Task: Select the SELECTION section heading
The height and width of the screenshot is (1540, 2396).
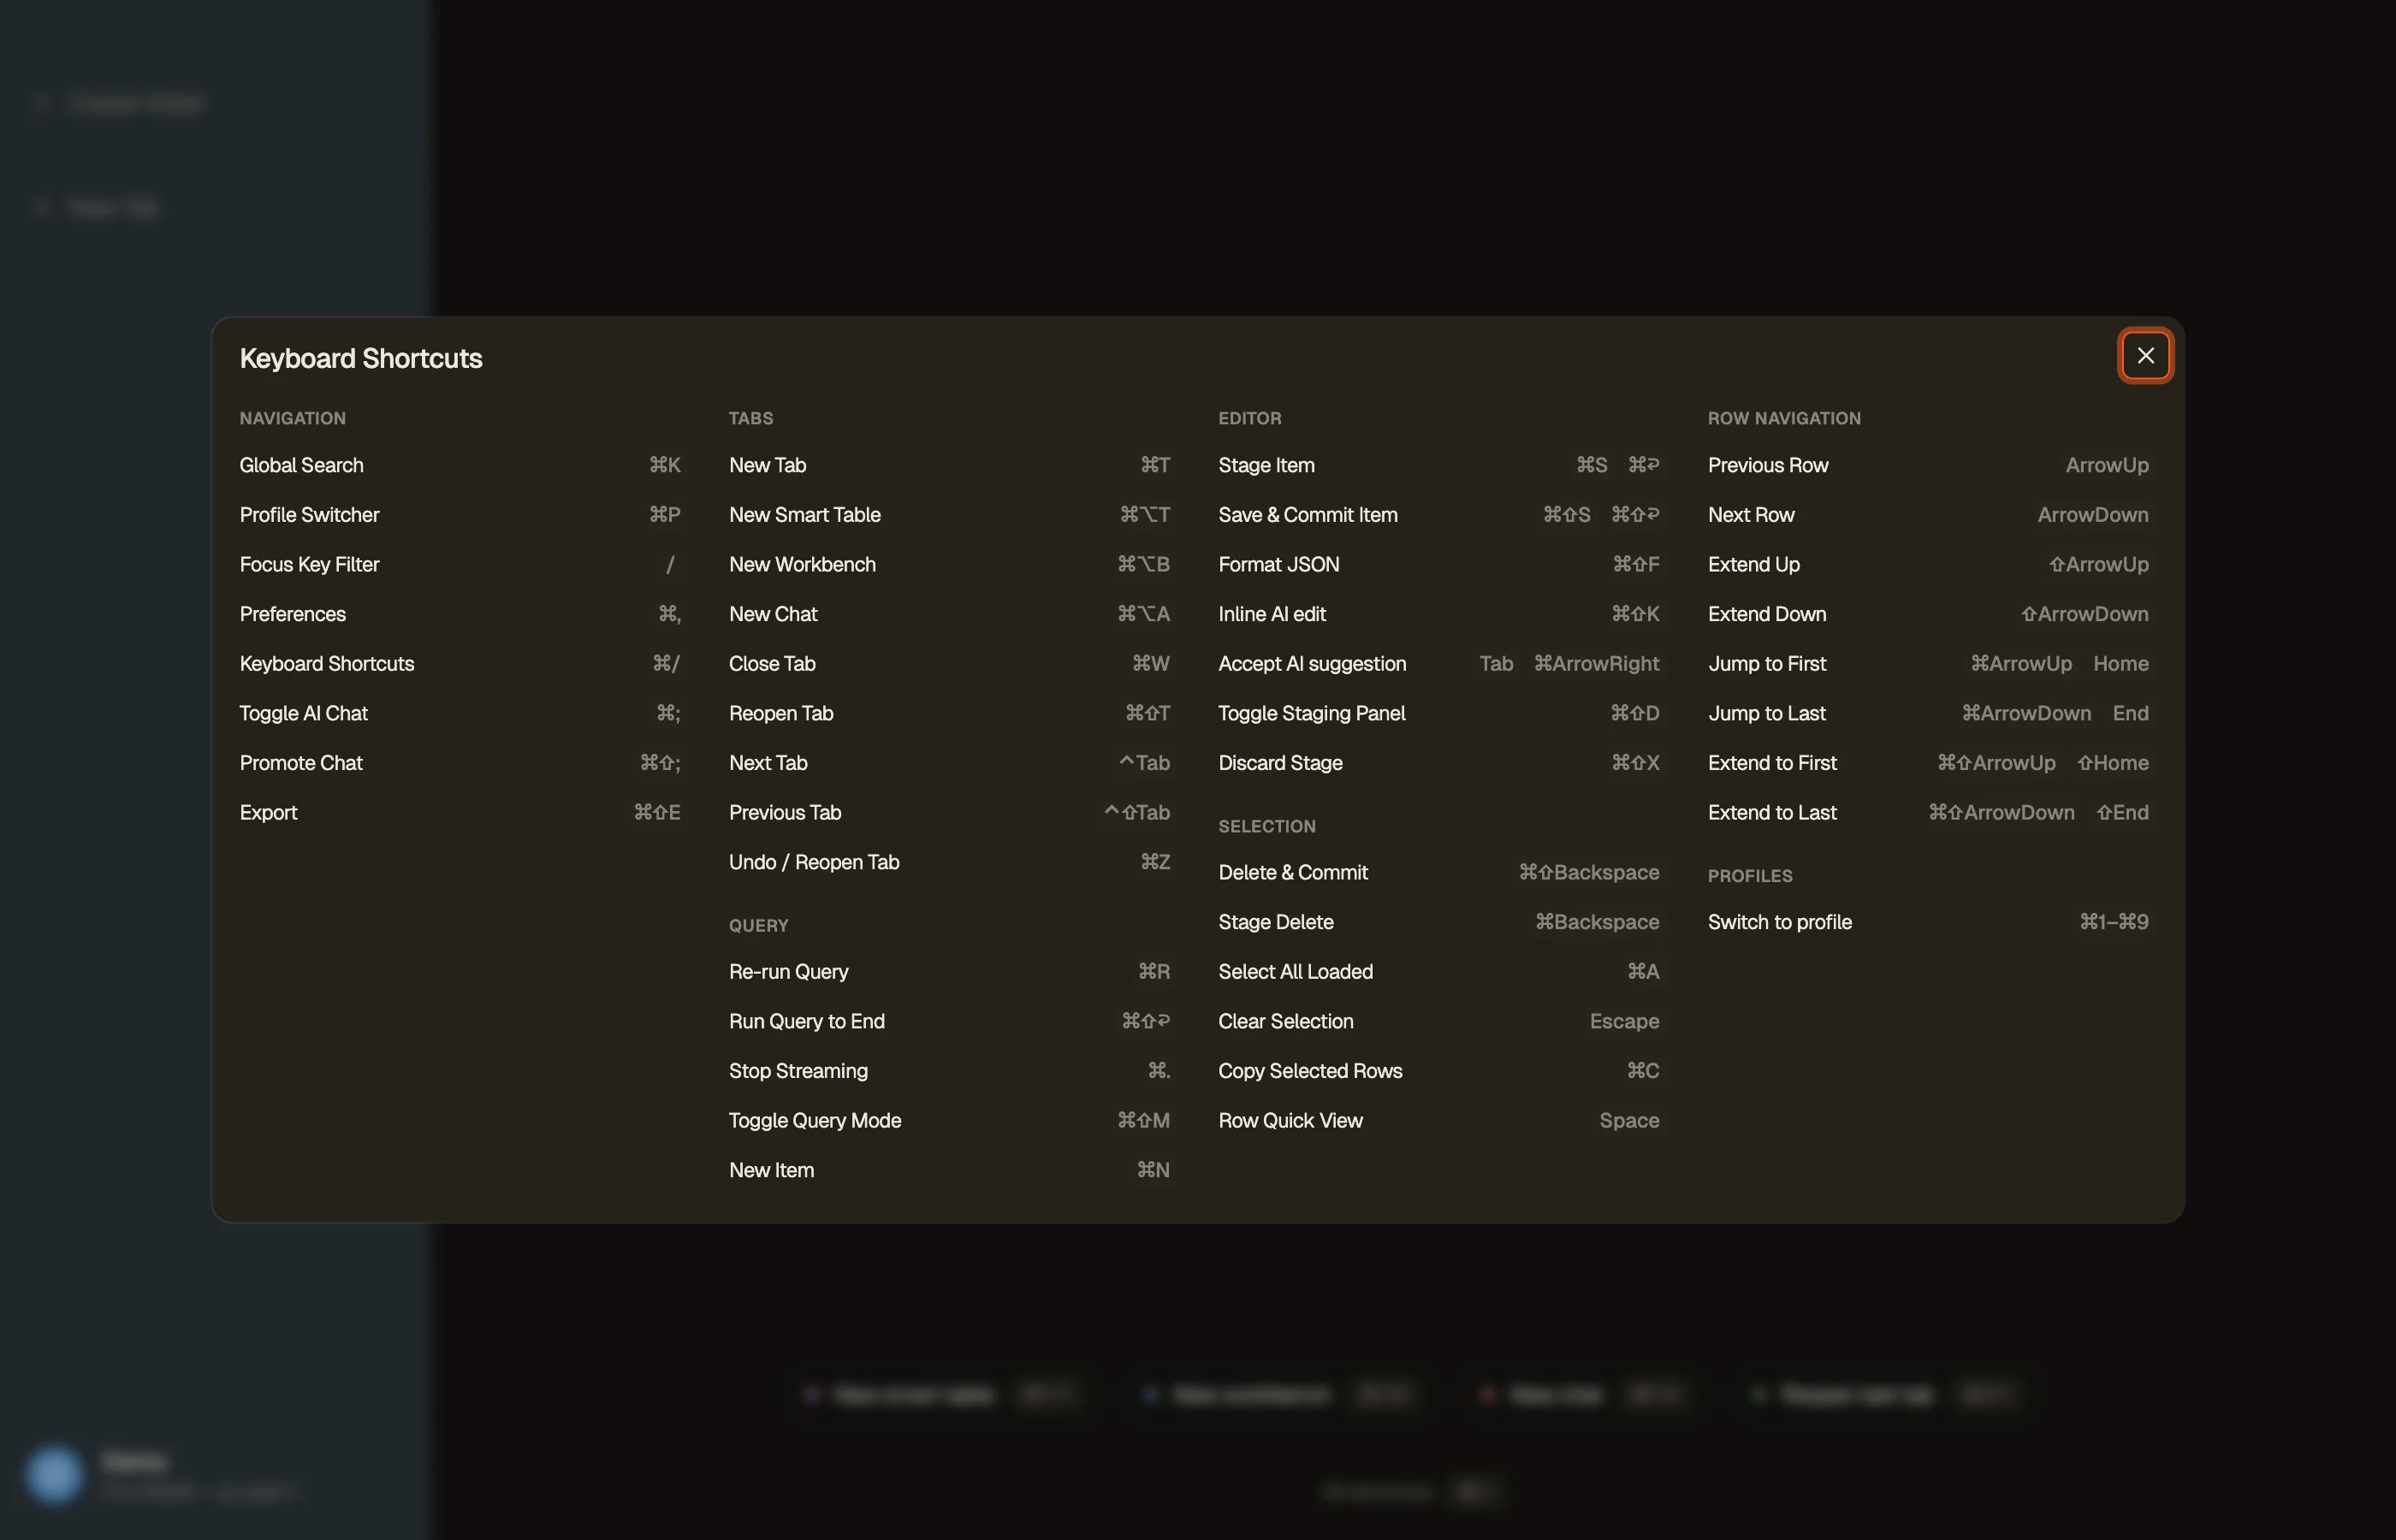Action: tap(1267, 826)
